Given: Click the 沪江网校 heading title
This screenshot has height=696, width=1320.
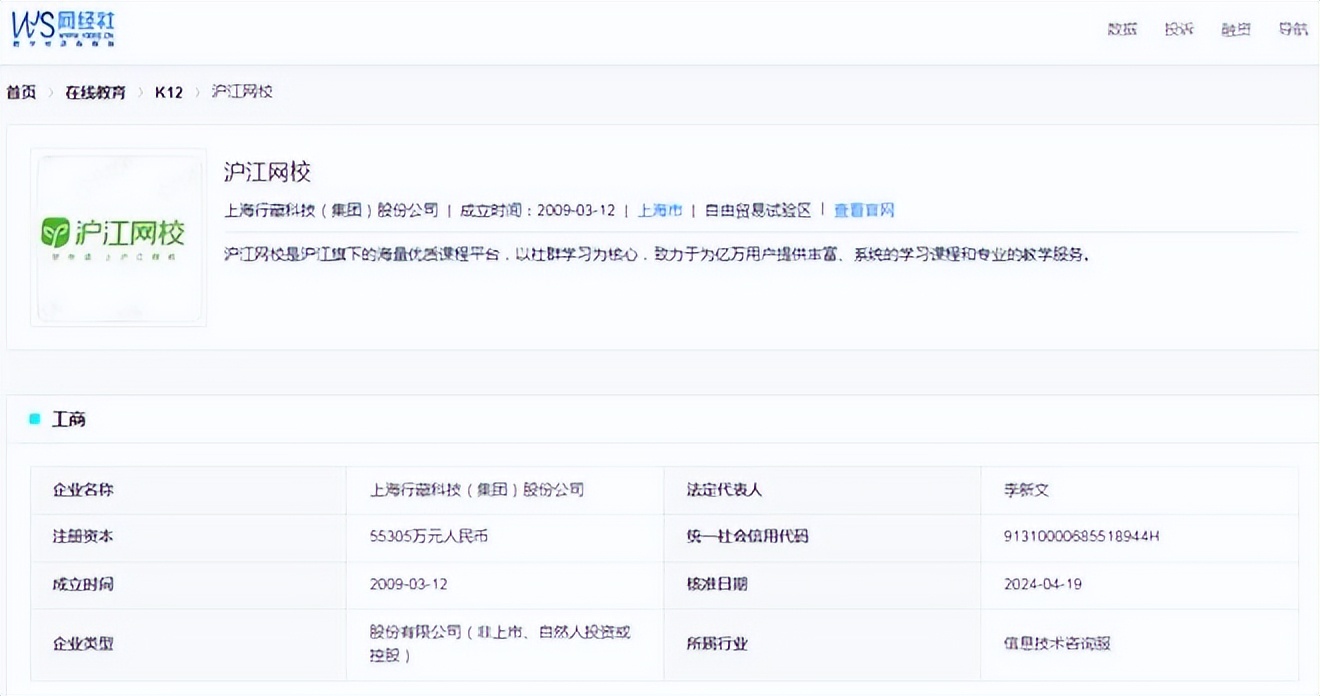Looking at the screenshot, I should coord(268,172).
